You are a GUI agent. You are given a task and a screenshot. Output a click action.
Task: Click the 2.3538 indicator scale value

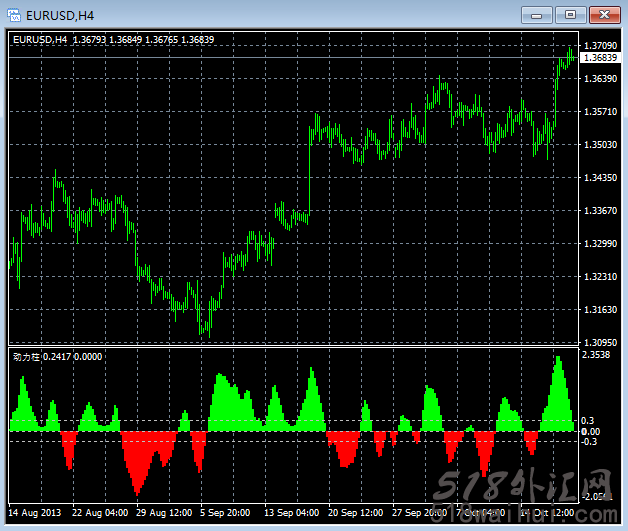[597, 354]
